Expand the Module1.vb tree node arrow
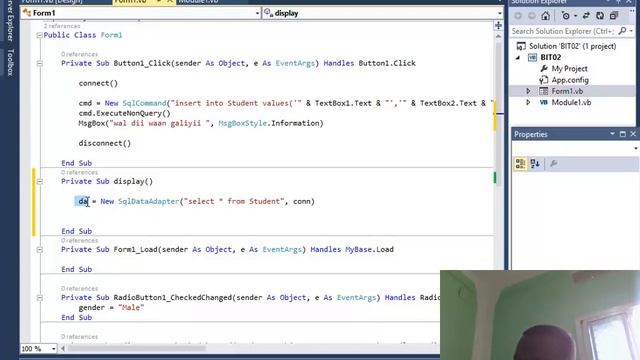 528,102
